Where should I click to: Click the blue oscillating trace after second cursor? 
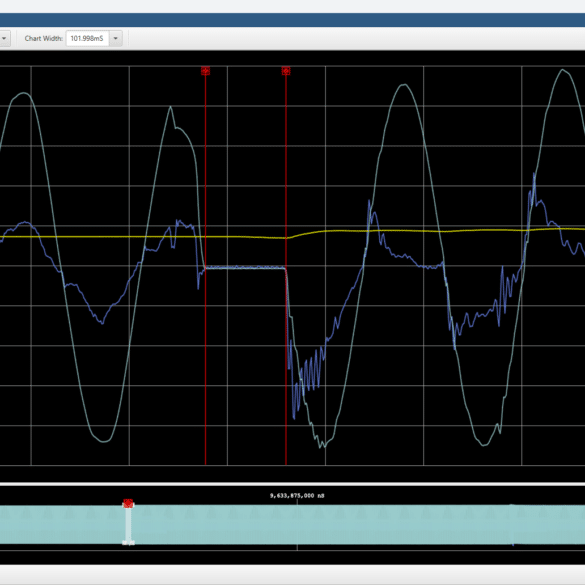point(304,373)
